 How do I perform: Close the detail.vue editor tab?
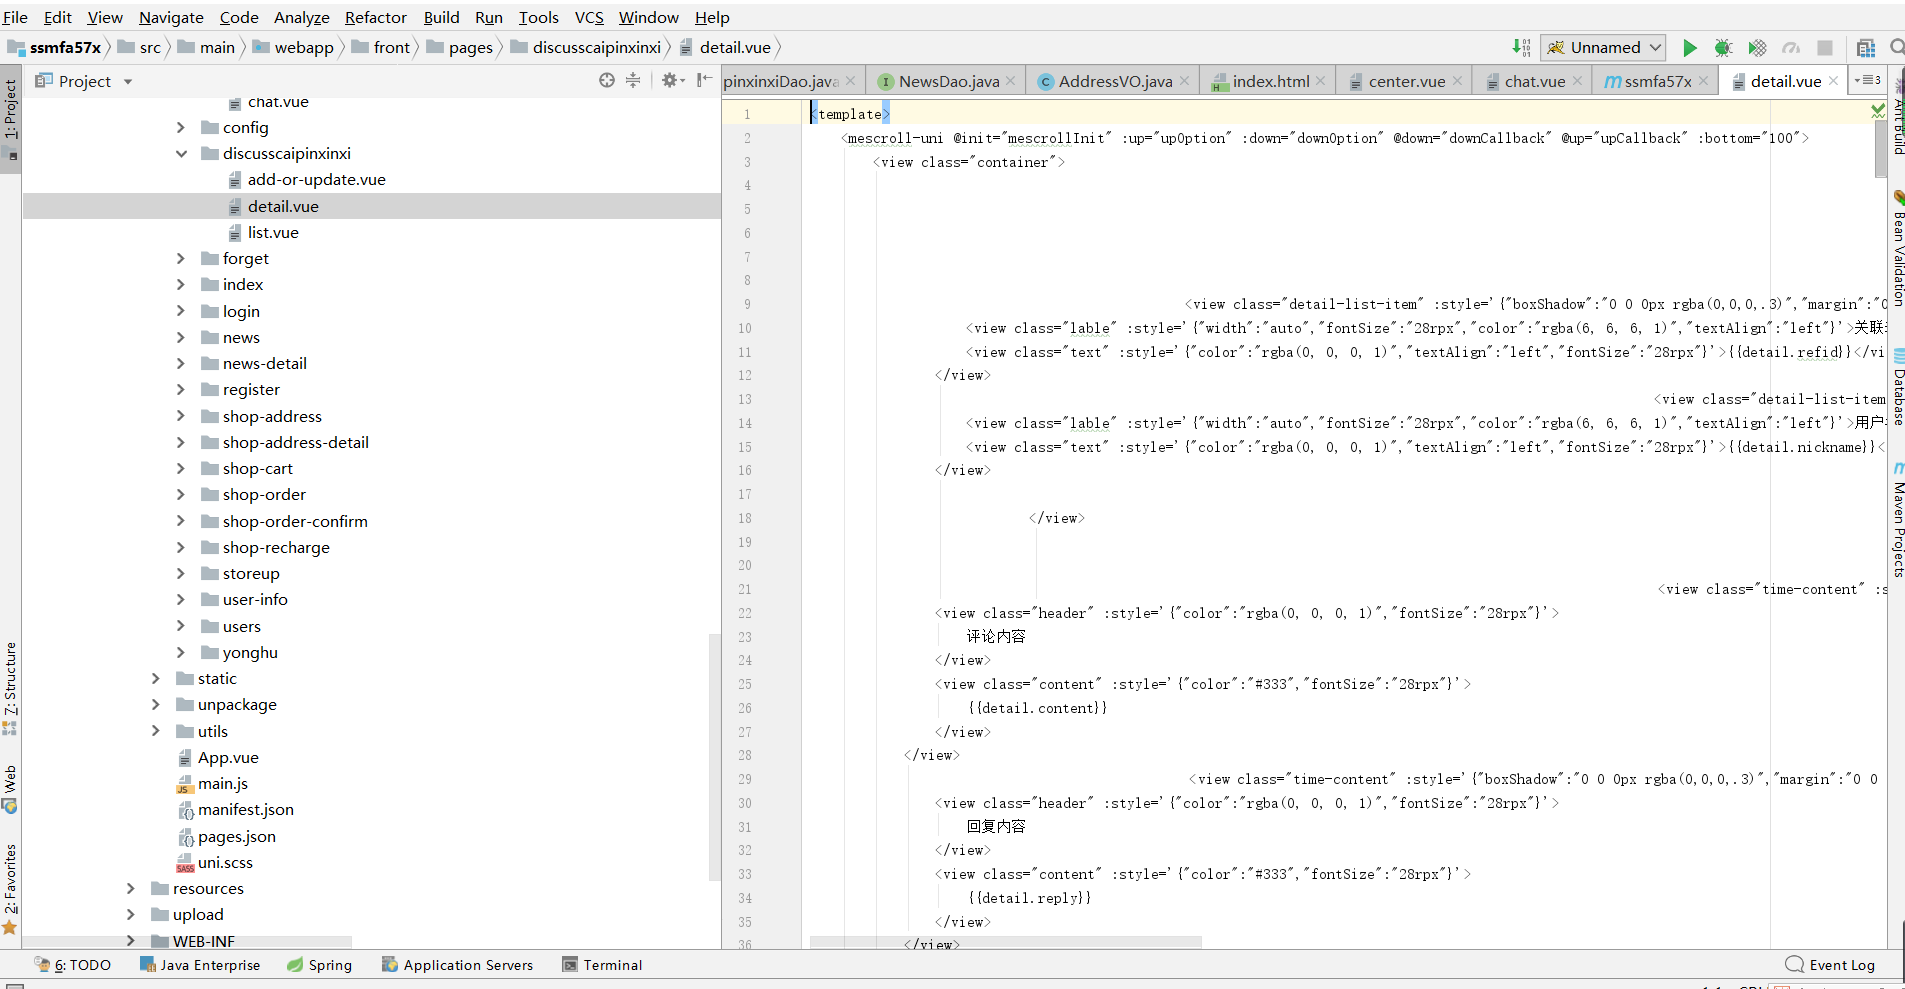tap(1833, 81)
